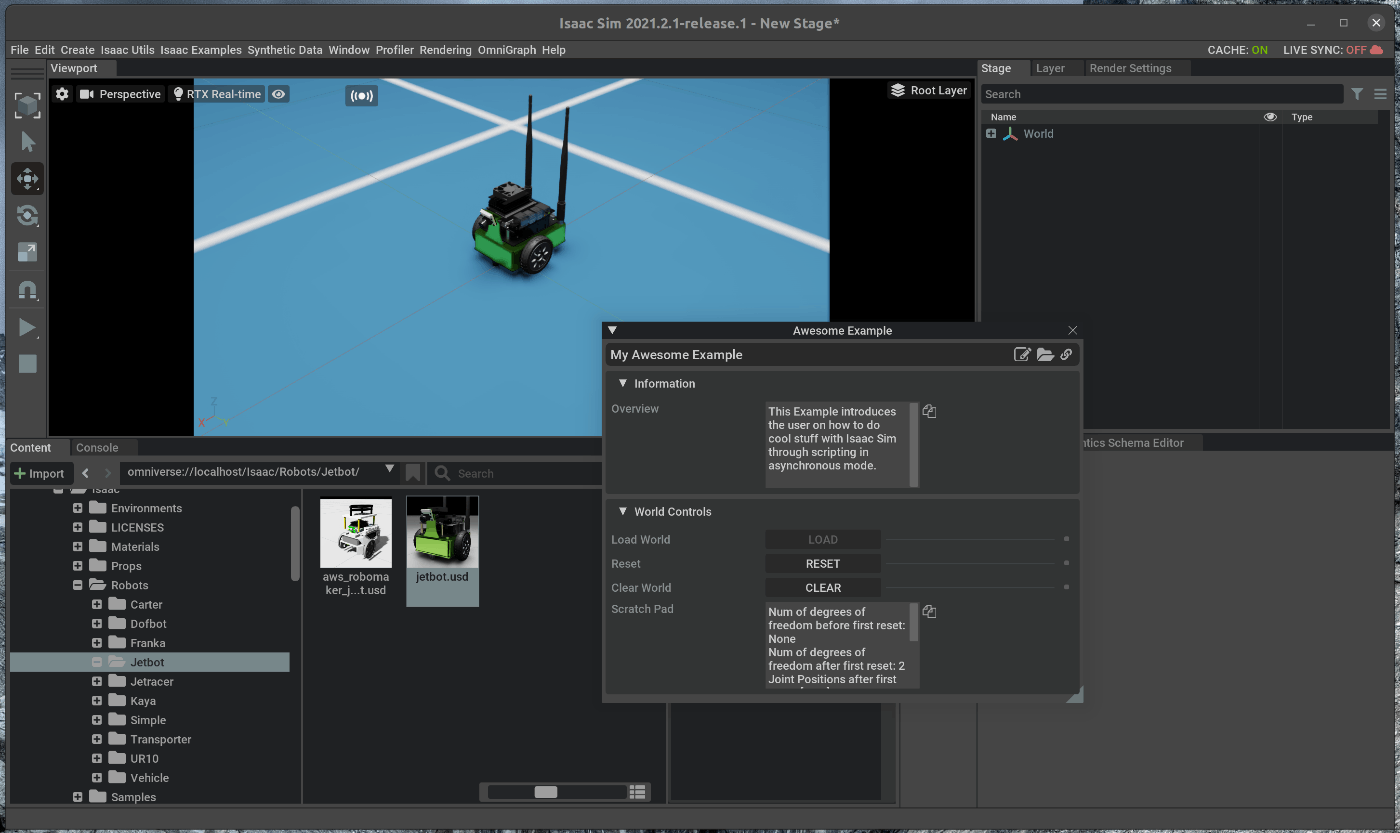Open the RTX Real-time renderer dropdown

click(x=217, y=94)
